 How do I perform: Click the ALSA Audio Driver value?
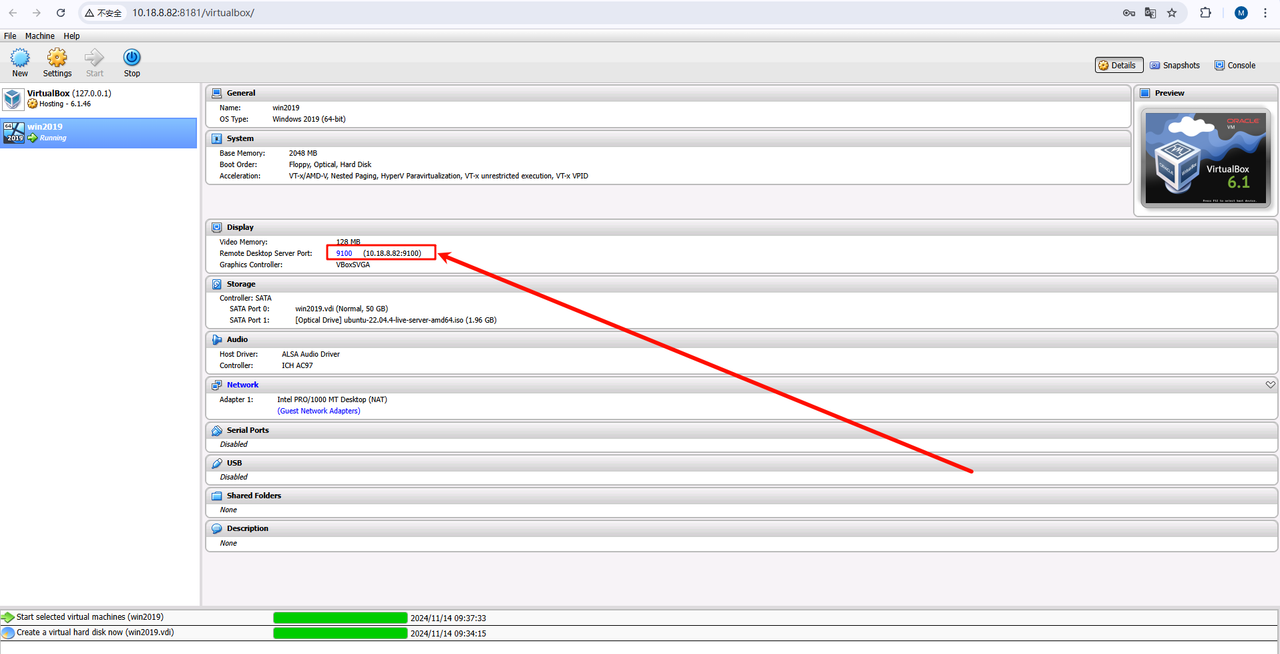[311, 354]
